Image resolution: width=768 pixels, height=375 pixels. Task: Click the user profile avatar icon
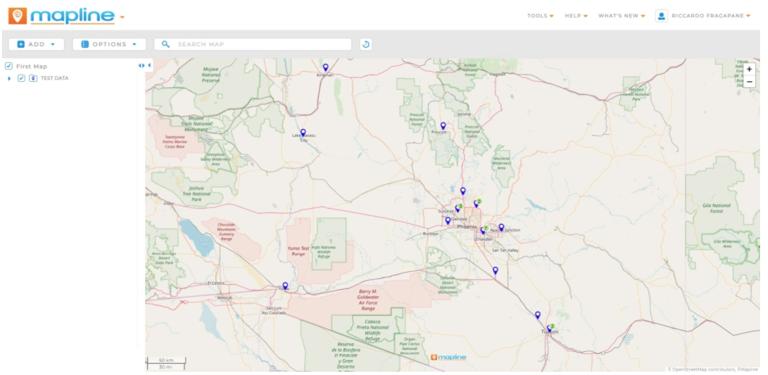coord(661,16)
